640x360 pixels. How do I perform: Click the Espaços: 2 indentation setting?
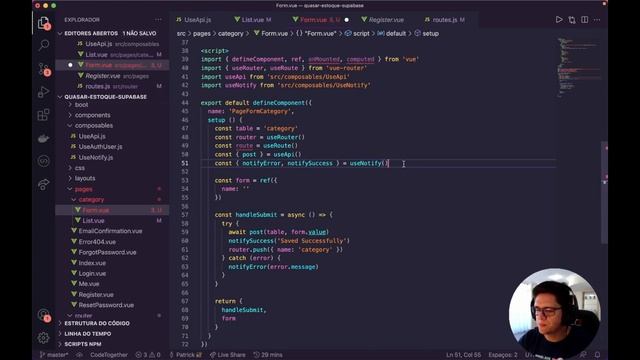[503, 355]
